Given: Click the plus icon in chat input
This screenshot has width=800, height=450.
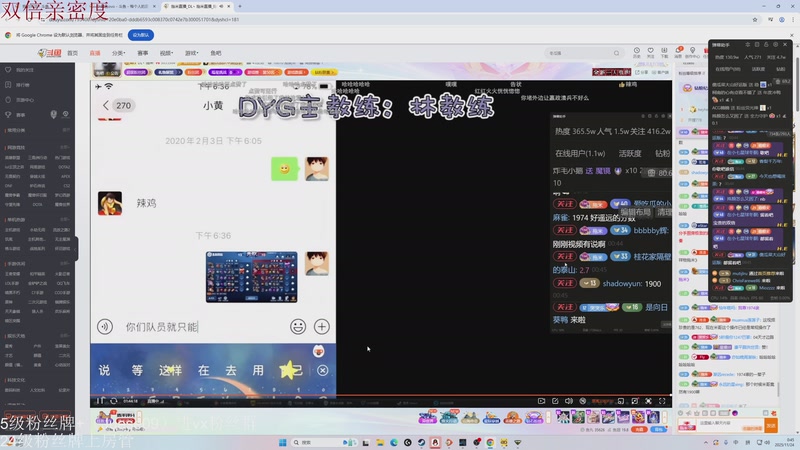Looking at the screenshot, I should [x=321, y=327].
